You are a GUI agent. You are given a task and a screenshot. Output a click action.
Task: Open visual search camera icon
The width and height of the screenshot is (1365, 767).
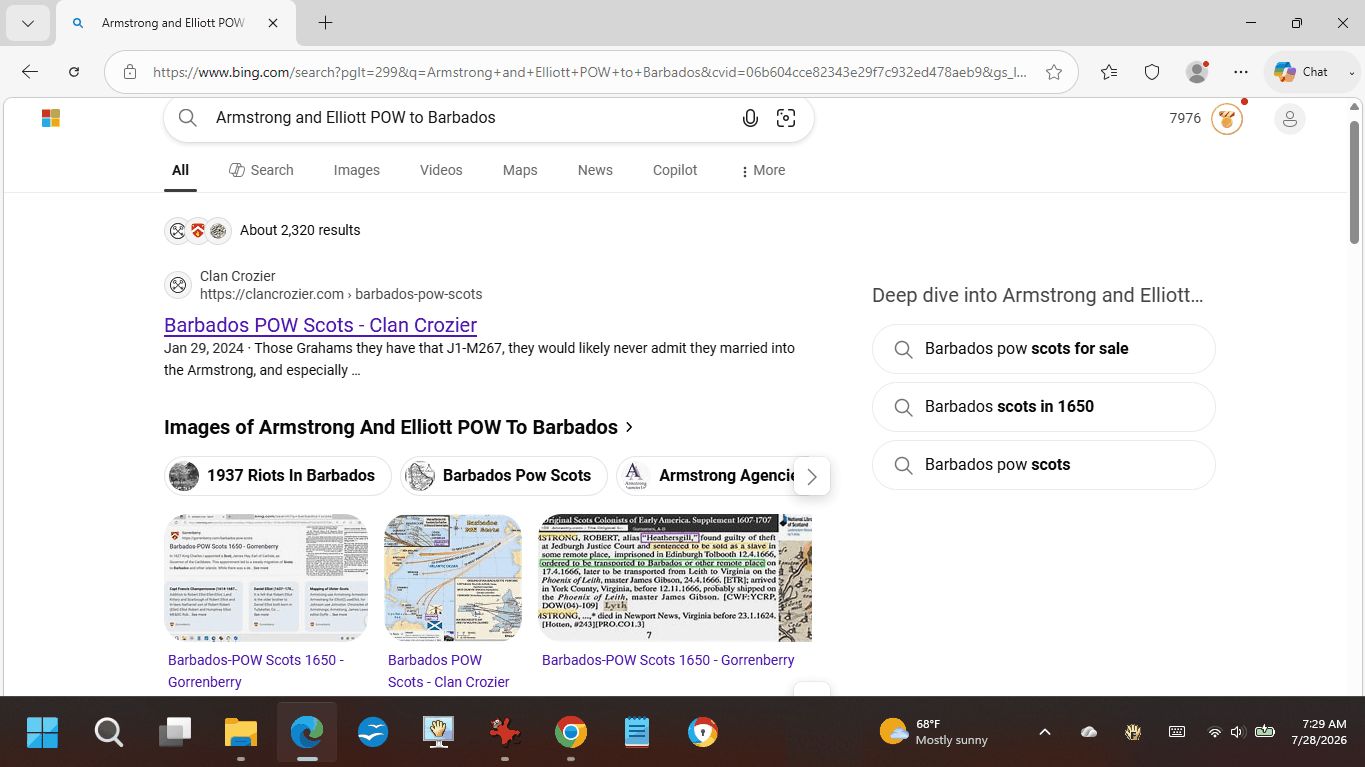point(786,118)
